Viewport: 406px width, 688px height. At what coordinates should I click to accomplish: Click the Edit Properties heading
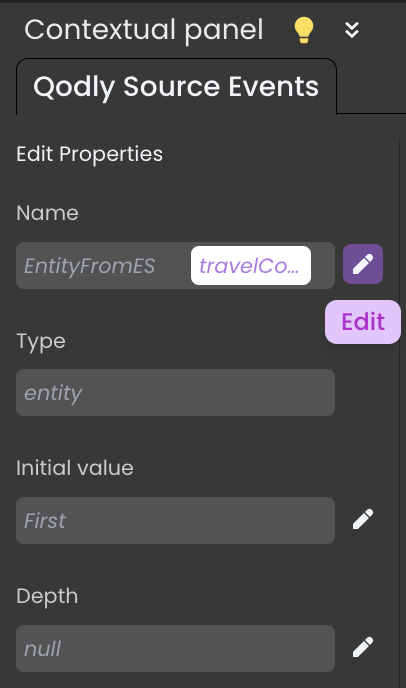(x=90, y=154)
